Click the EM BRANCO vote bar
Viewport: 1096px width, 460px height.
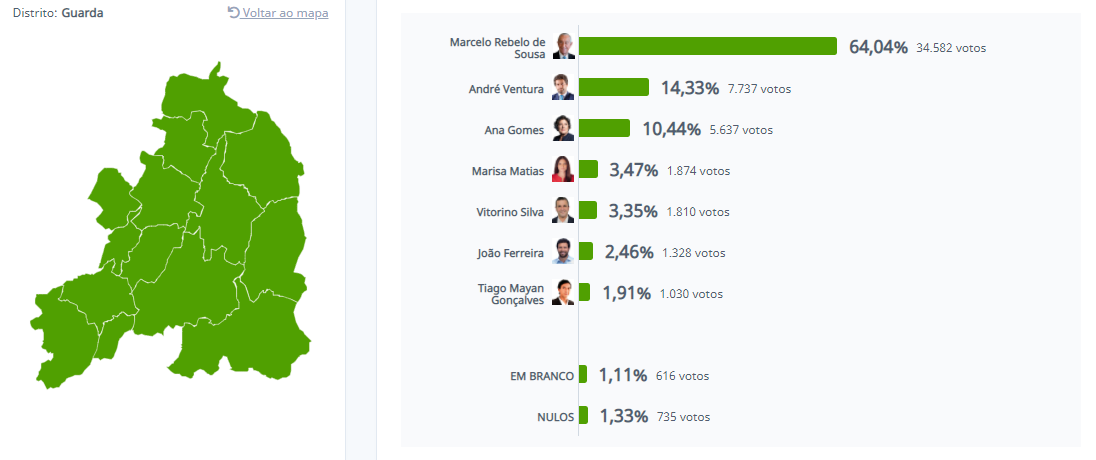583,375
